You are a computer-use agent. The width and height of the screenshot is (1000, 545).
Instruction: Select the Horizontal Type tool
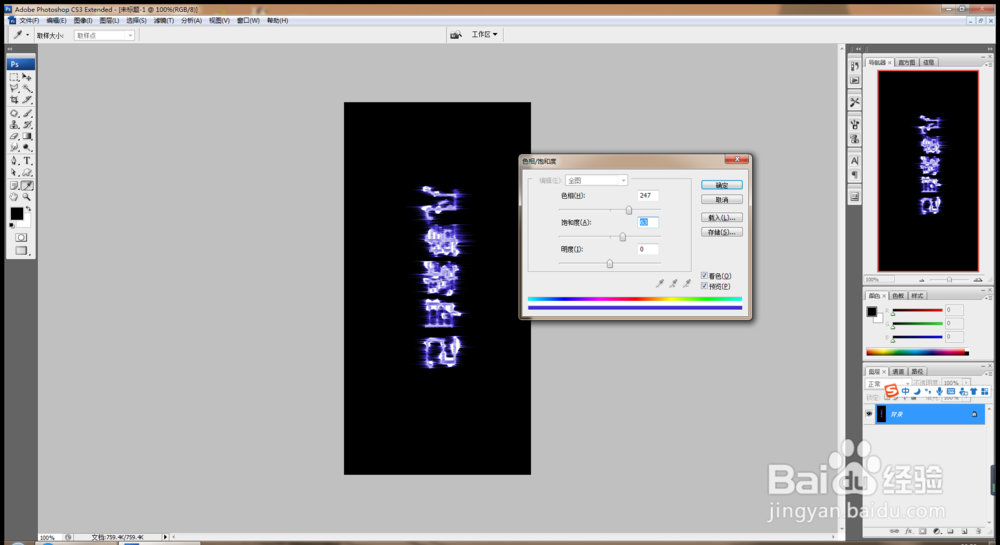(27, 161)
